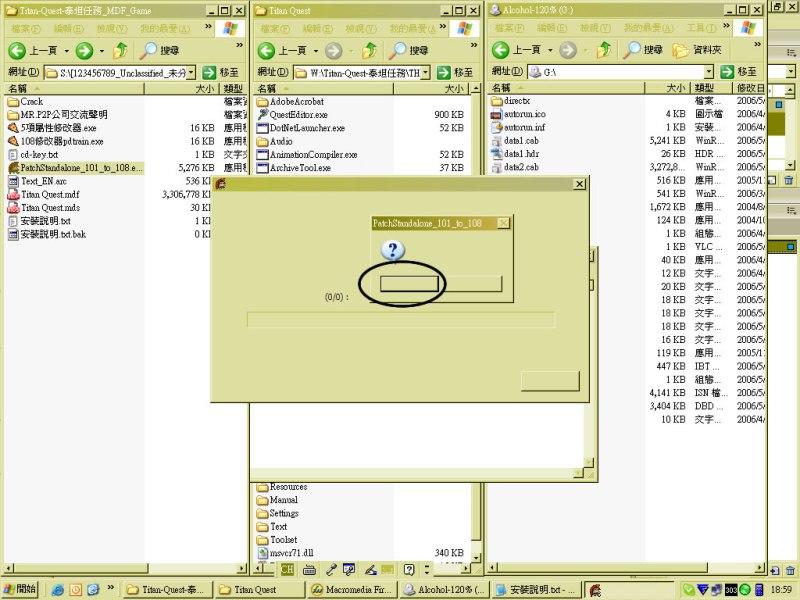Click Go button in Titan Quest window
Viewport: 800px width, 600px height.
point(456,72)
